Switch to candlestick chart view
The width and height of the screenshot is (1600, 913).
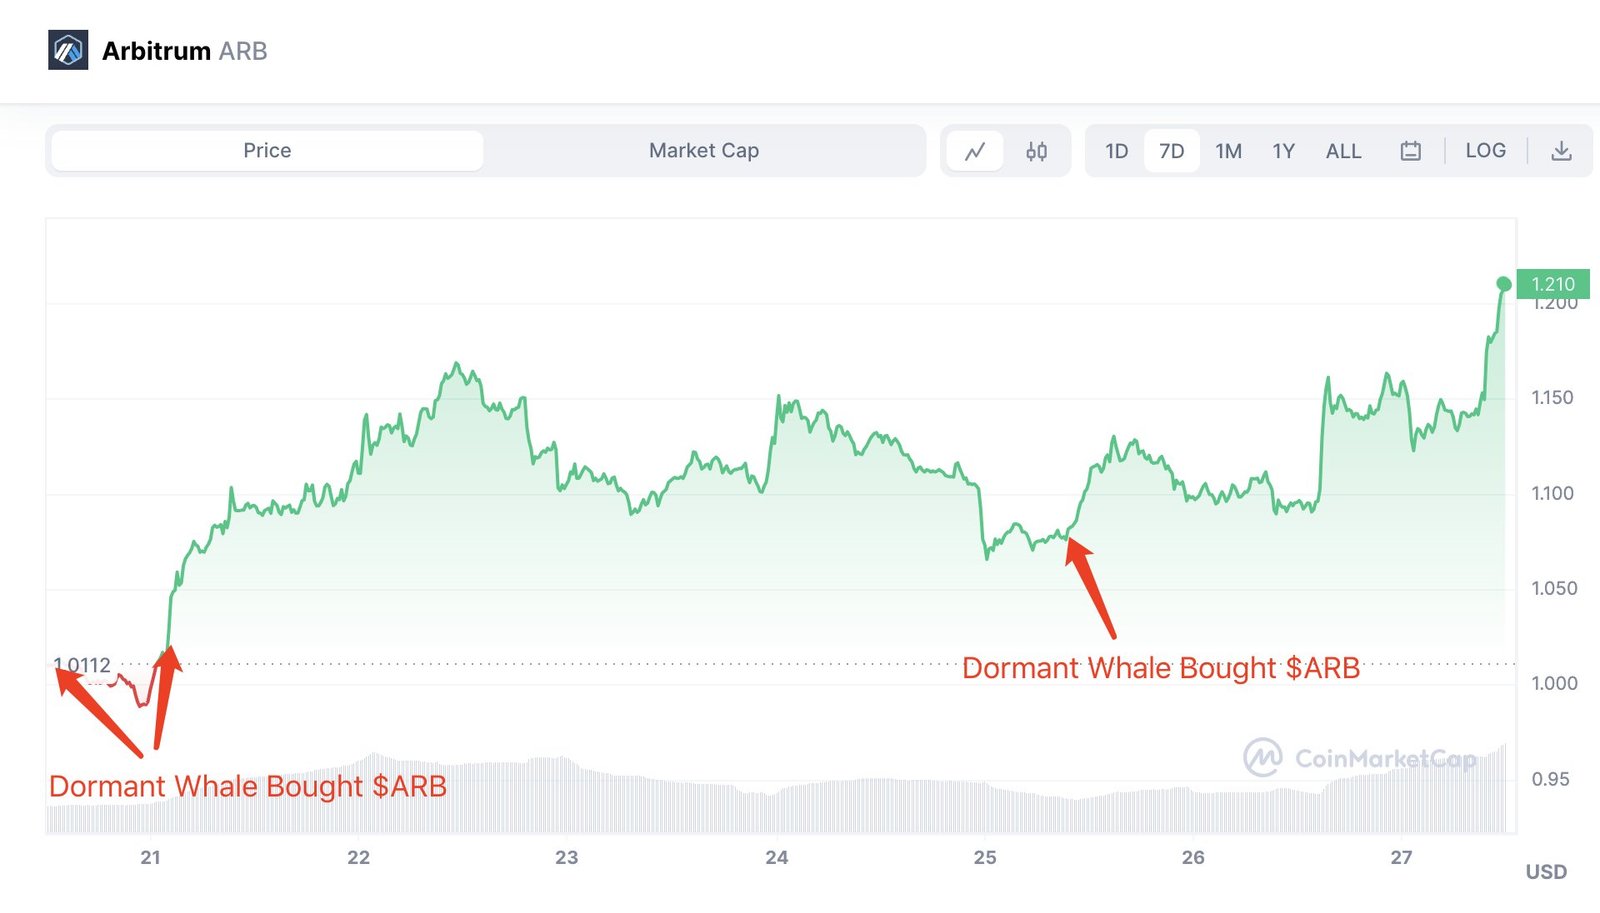(x=1037, y=151)
